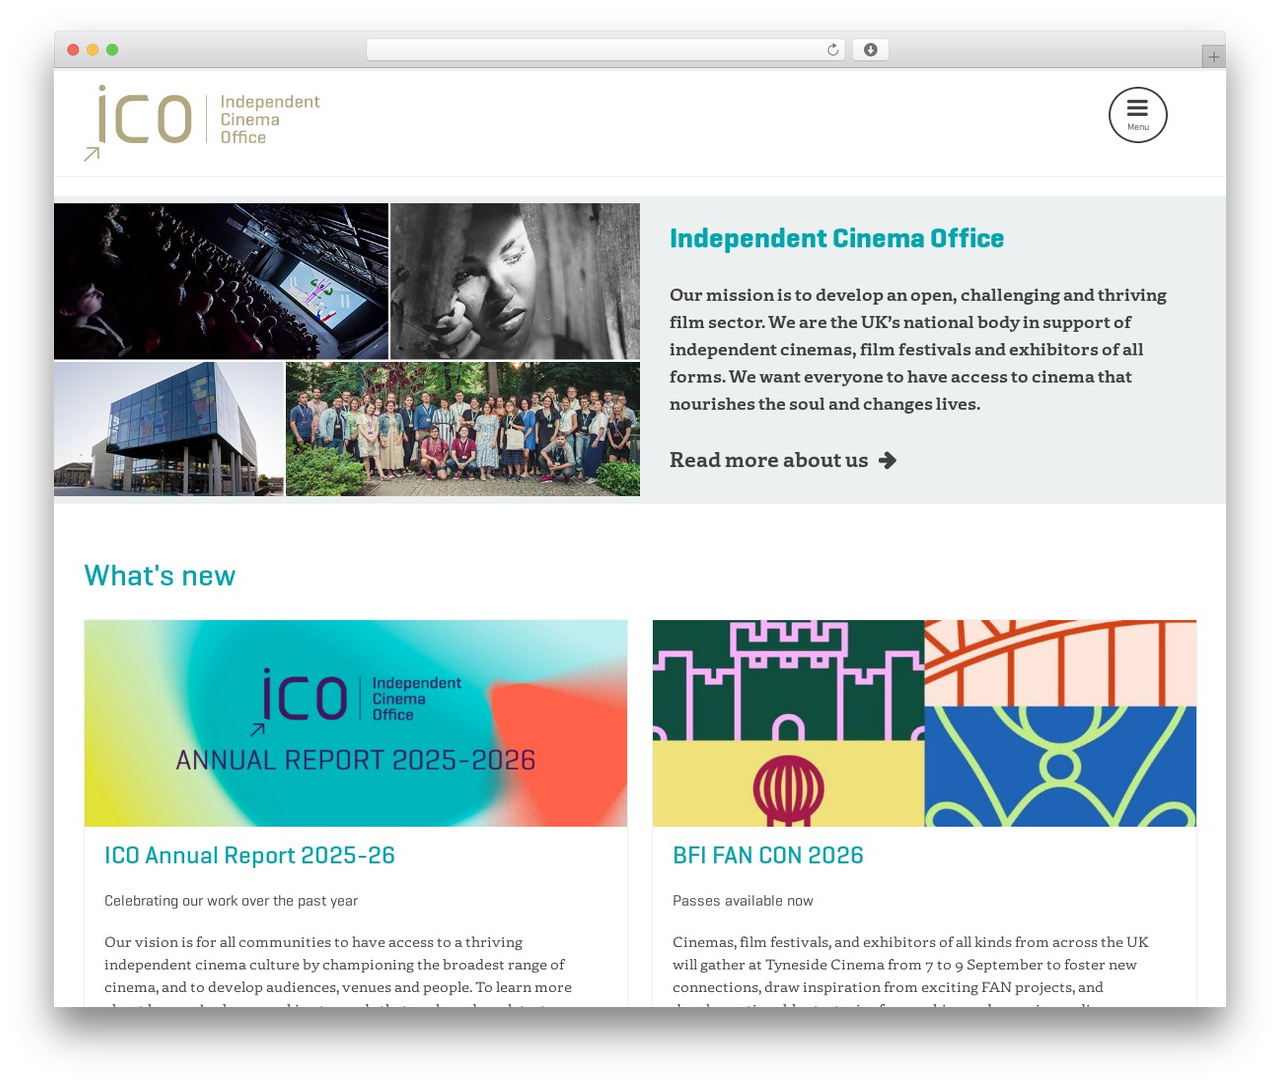
Task: Close the browser window with the red button
Action: click(x=73, y=50)
